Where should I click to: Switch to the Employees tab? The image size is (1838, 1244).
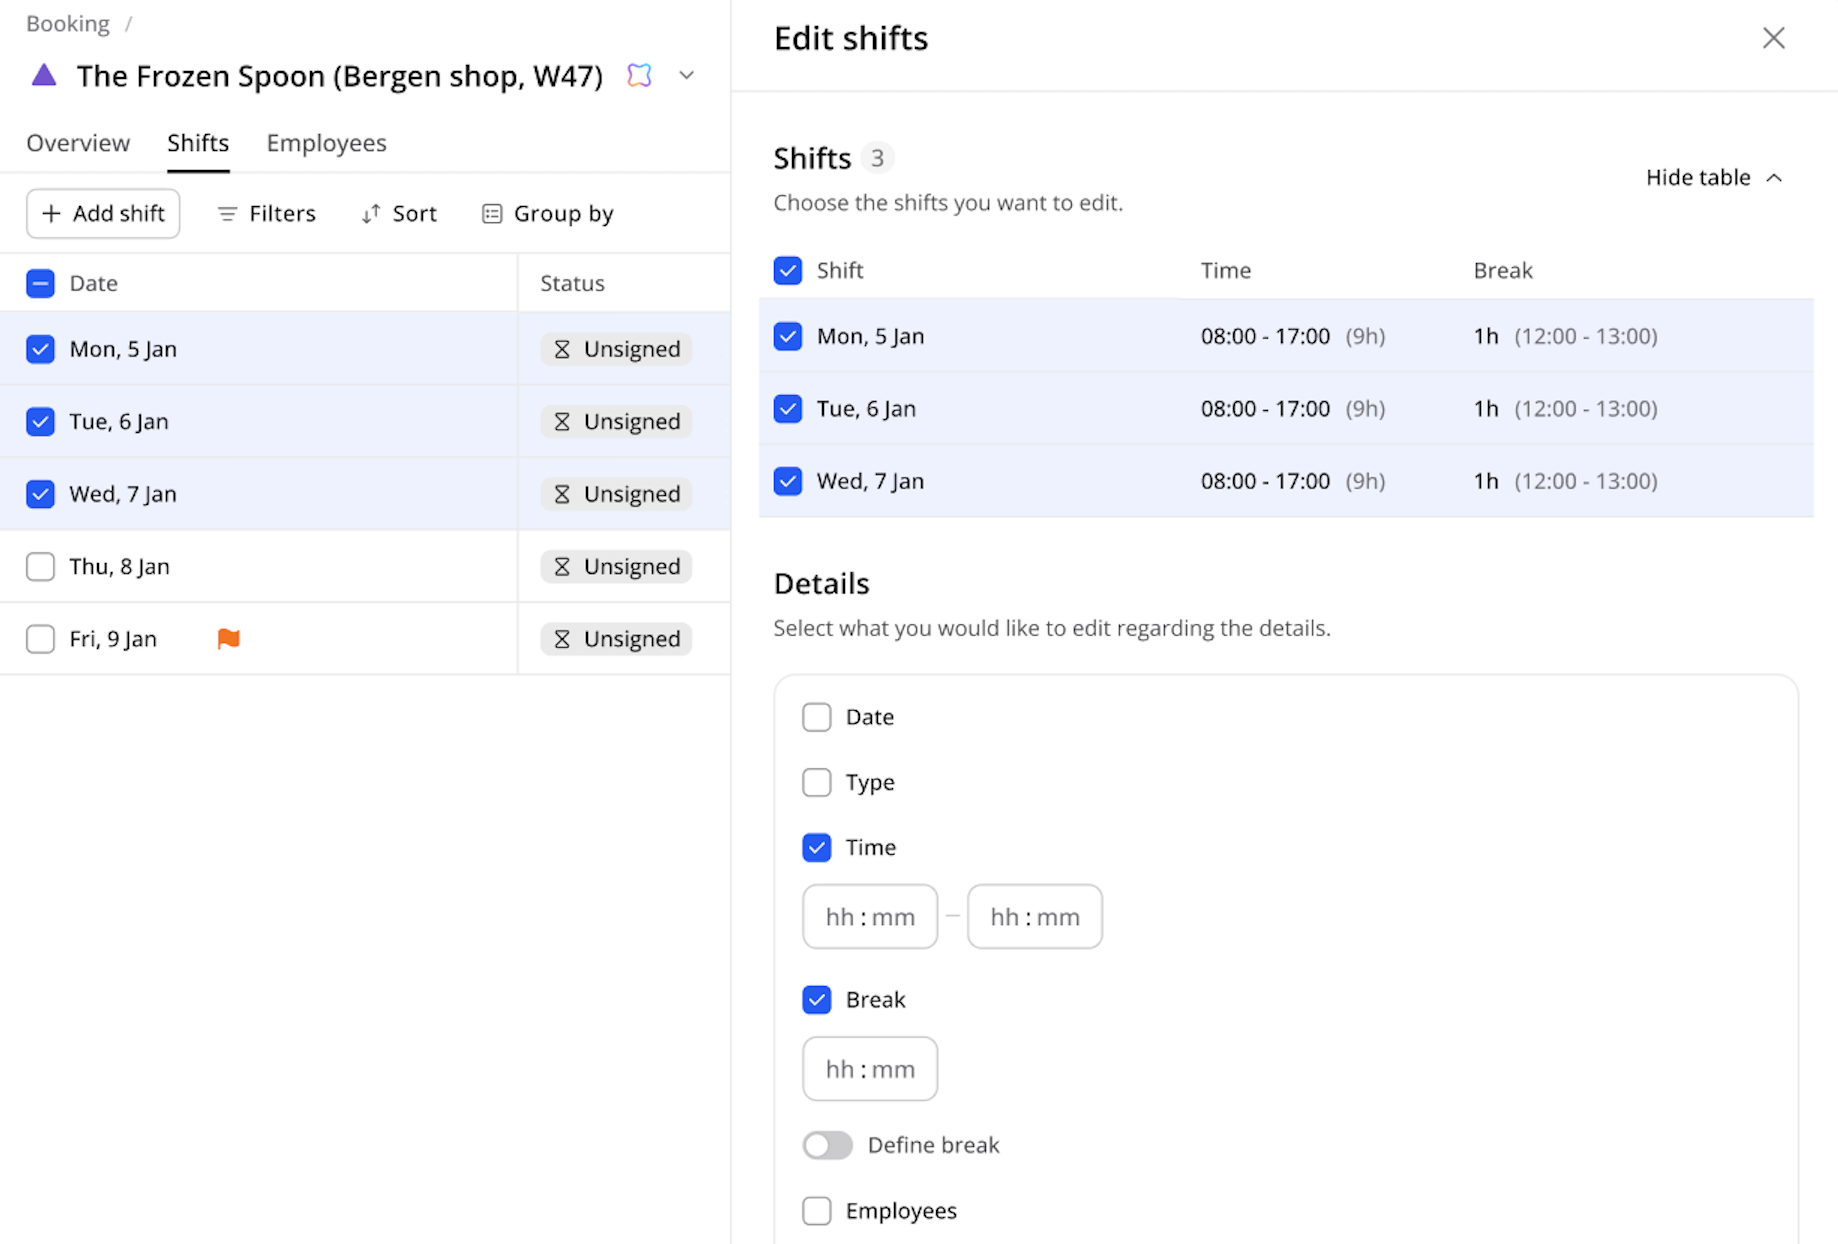tap(326, 143)
